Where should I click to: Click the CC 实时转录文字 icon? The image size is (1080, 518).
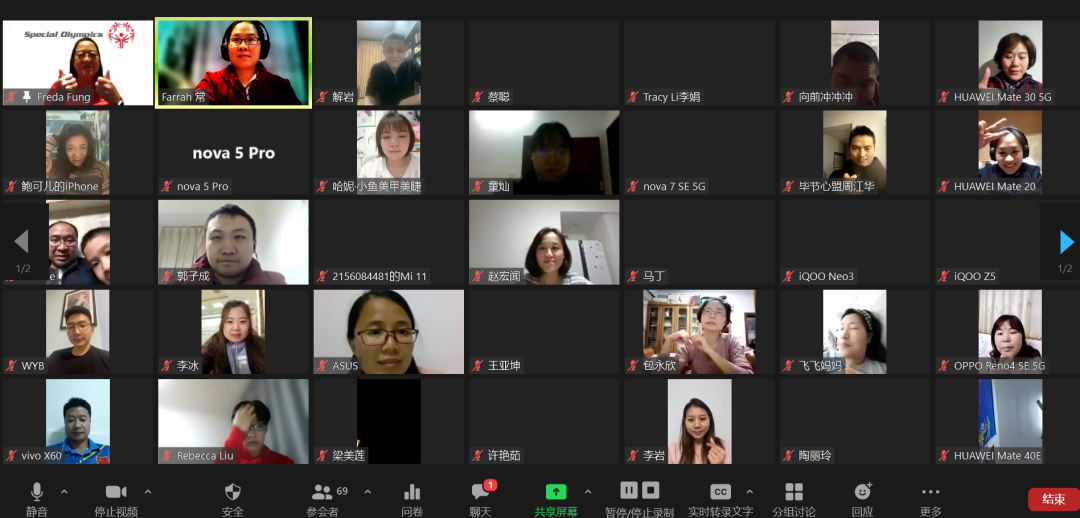point(720,491)
